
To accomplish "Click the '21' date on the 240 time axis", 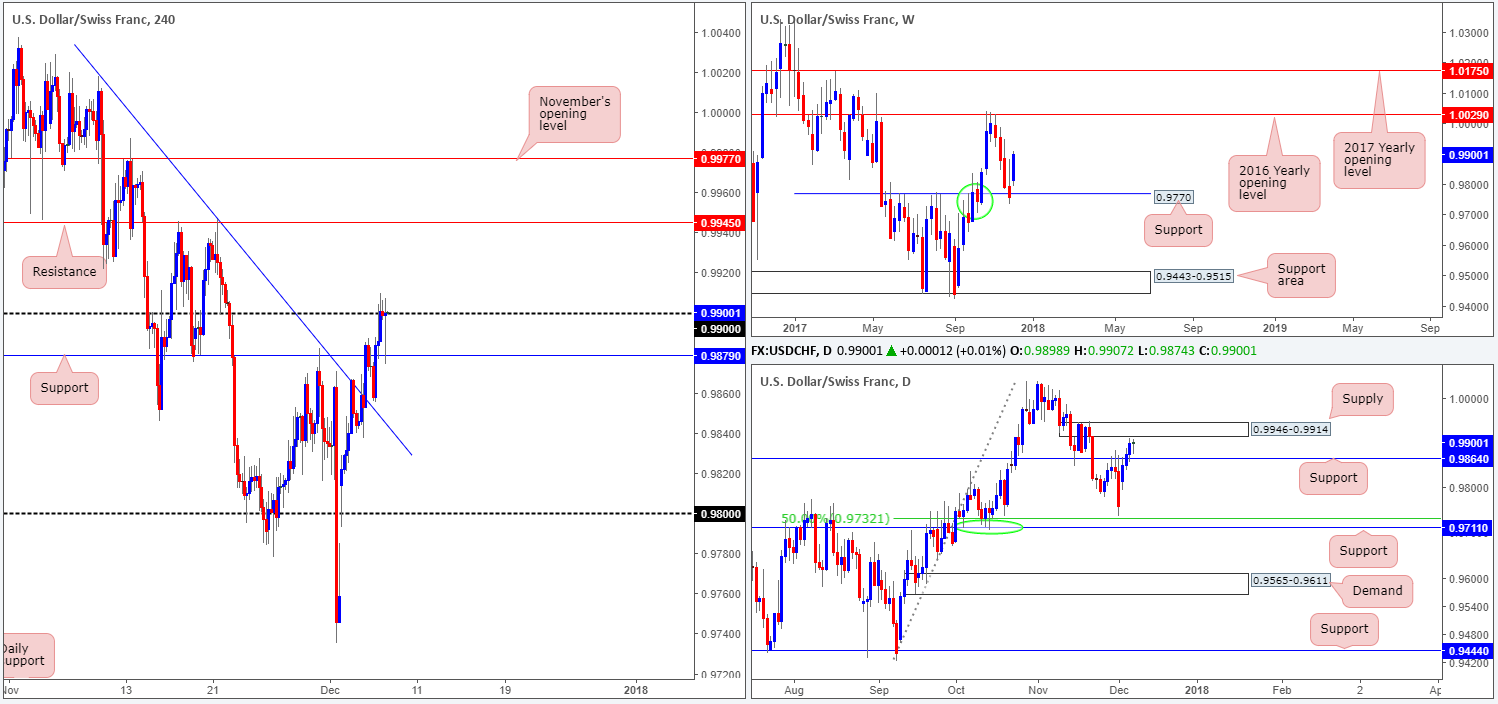I will (213, 690).
